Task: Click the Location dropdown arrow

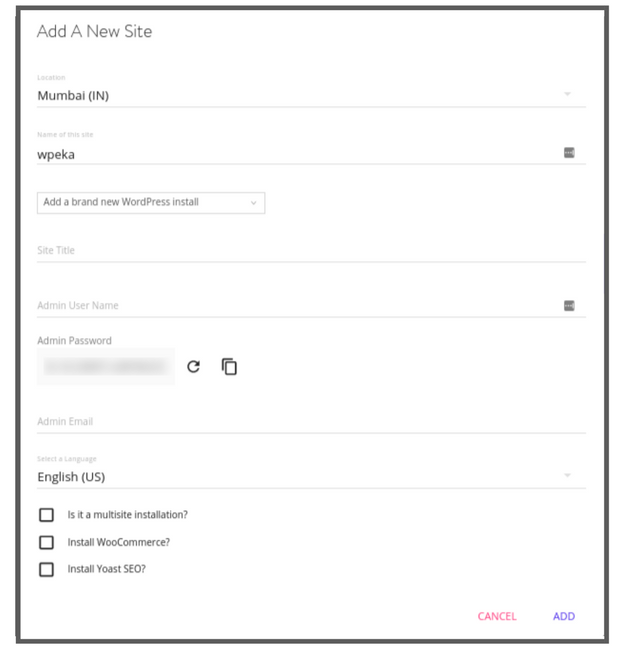Action: pyautogui.click(x=567, y=95)
